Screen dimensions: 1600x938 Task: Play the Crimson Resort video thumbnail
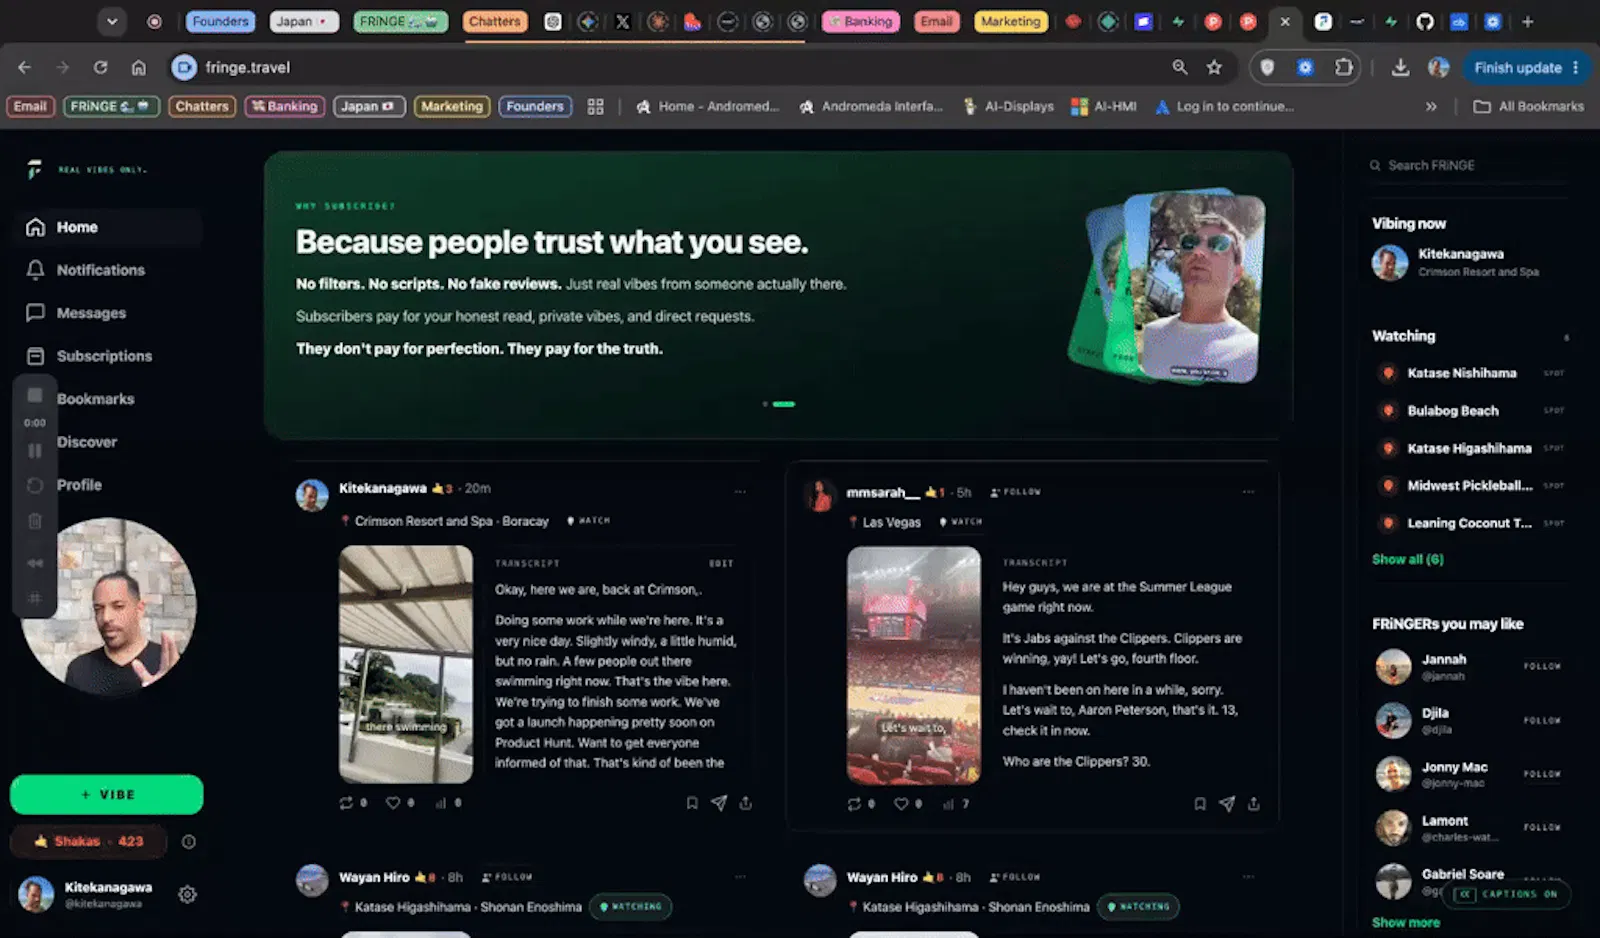click(406, 664)
